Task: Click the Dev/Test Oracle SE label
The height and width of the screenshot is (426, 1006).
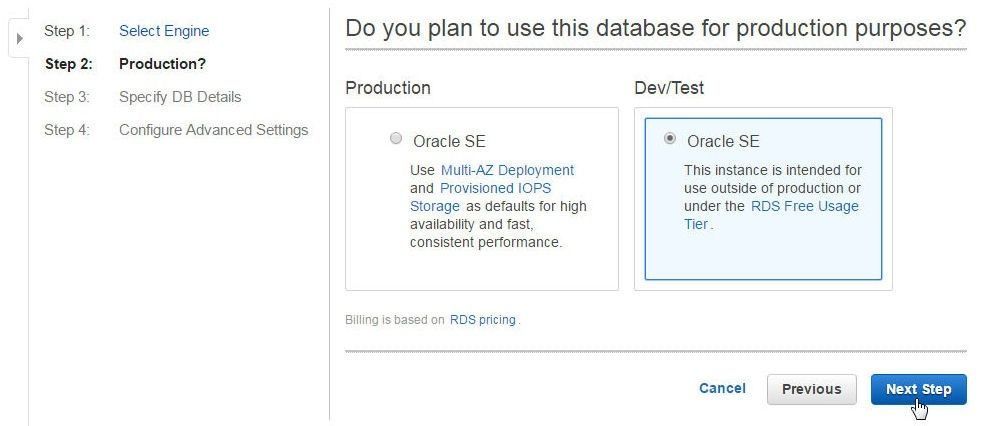Action: click(723, 141)
